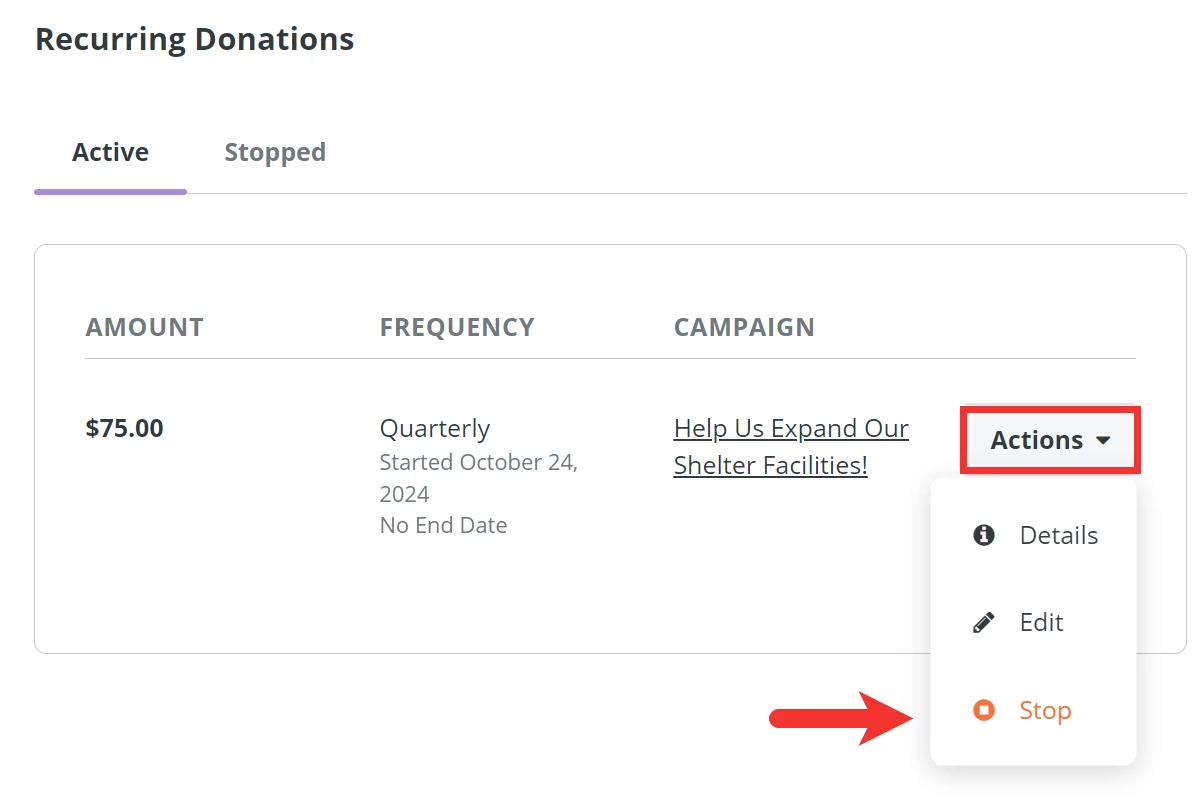Click the AMOUNT column header
1203x800 pixels.
(x=144, y=327)
